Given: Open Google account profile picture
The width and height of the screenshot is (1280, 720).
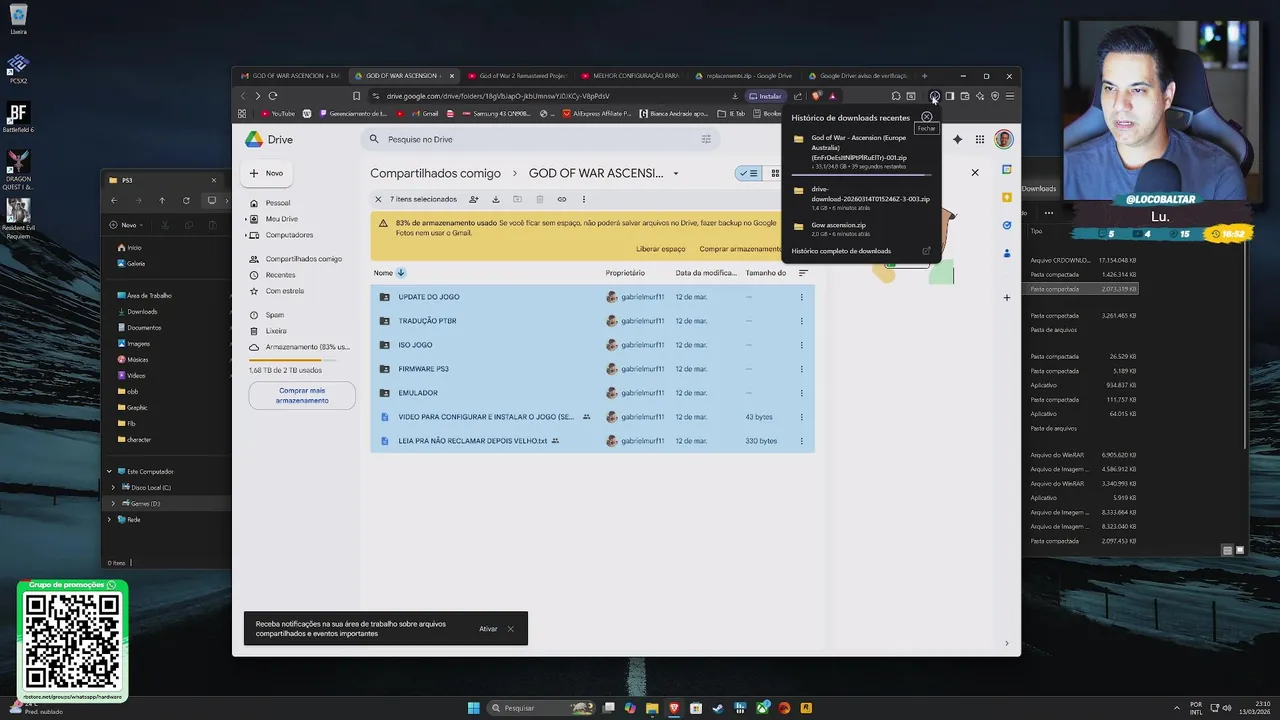Looking at the screenshot, I should click(1003, 139).
